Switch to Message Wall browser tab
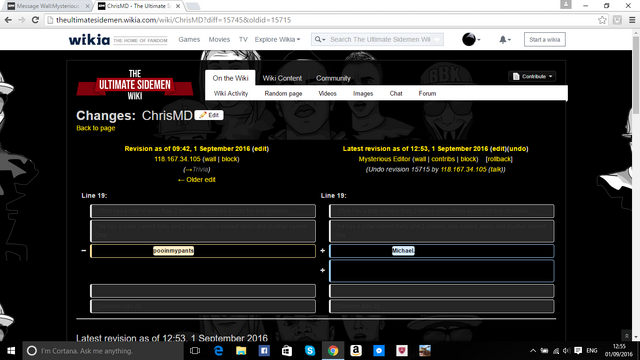This screenshot has height=360, width=640. (x=48, y=6)
